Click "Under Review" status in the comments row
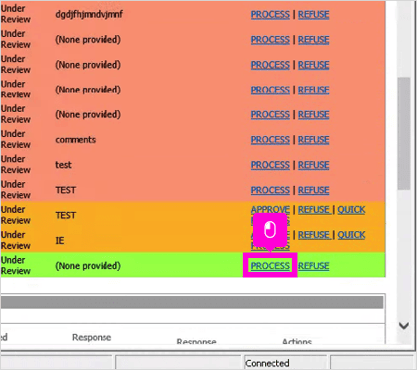This screenshot has height=370, width=417. coord(16,139)
